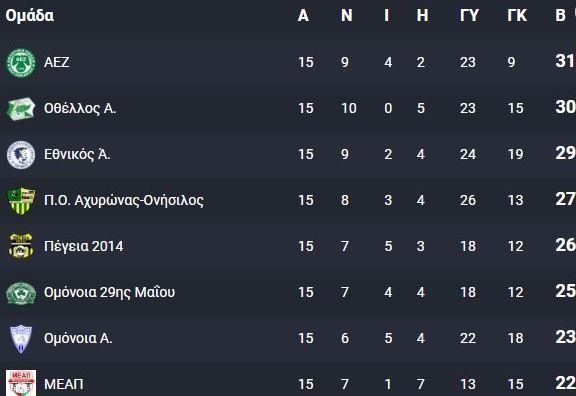Click the AEZ team crest icon
Viewport: 576px width, 396px height.
(x=21, y=63)
